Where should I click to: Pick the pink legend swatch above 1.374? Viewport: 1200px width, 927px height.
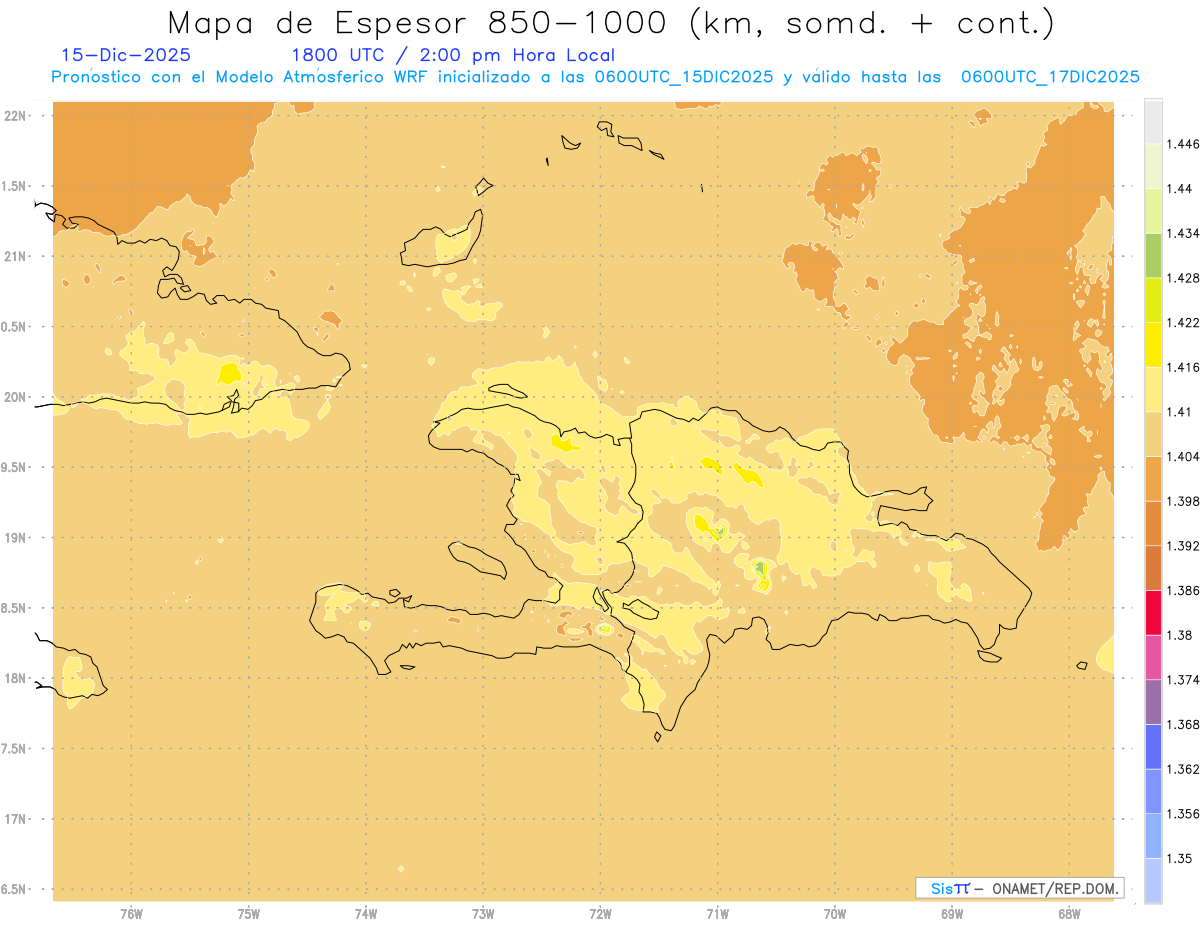click(x=1153, y=657)
